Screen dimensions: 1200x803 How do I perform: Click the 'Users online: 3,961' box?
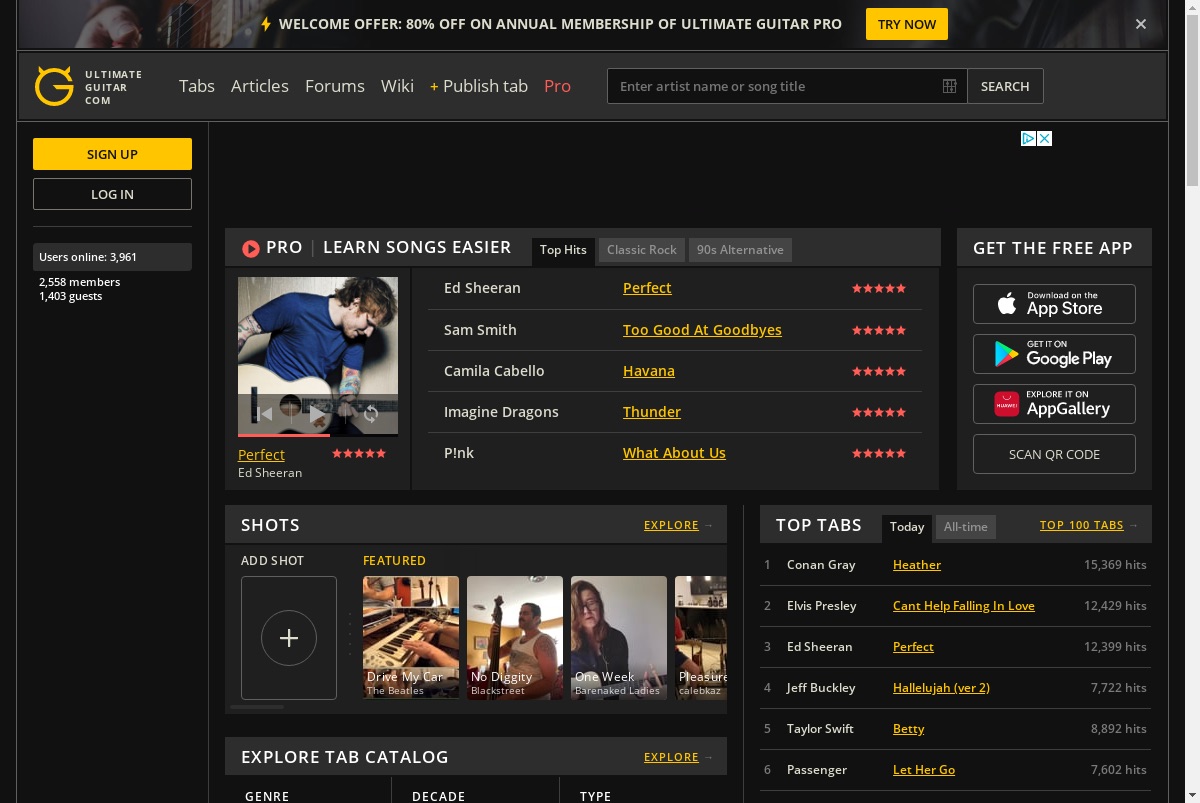coord(112,257)
